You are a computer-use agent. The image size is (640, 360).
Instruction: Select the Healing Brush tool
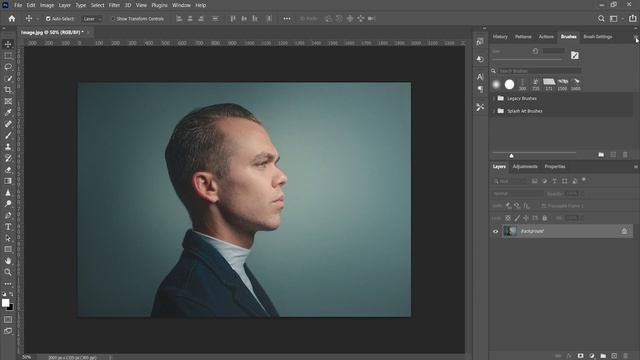tap(8, 124)
